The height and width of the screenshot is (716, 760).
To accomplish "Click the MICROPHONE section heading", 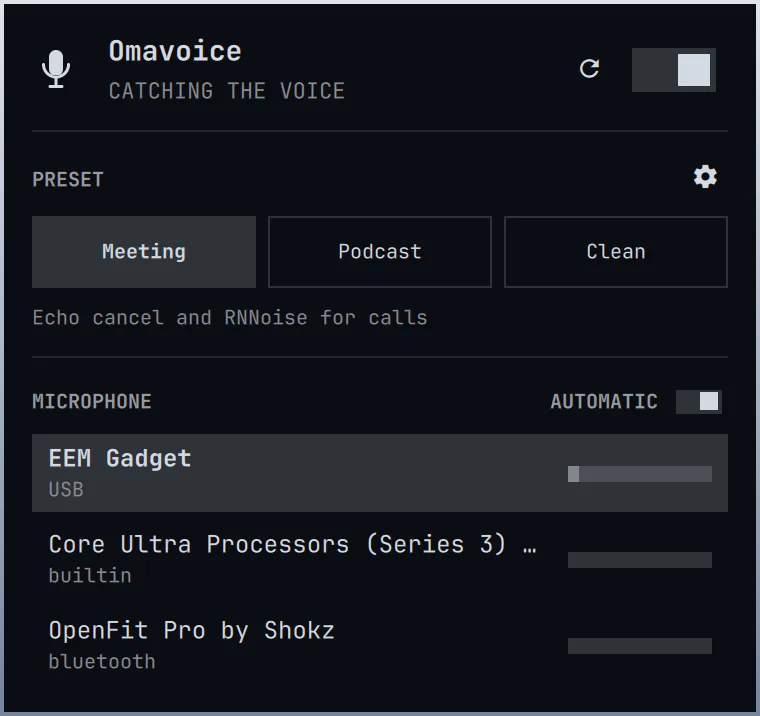I will click(92, 401).
